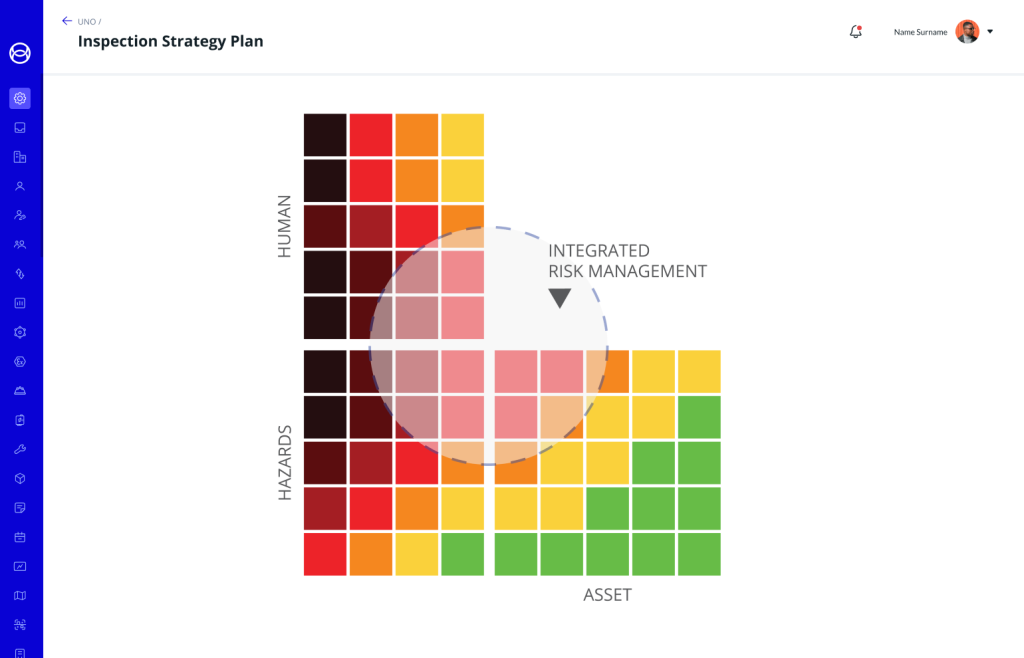Click the top-right yellow cell in HUMAN grid

(x=462, y=135)
